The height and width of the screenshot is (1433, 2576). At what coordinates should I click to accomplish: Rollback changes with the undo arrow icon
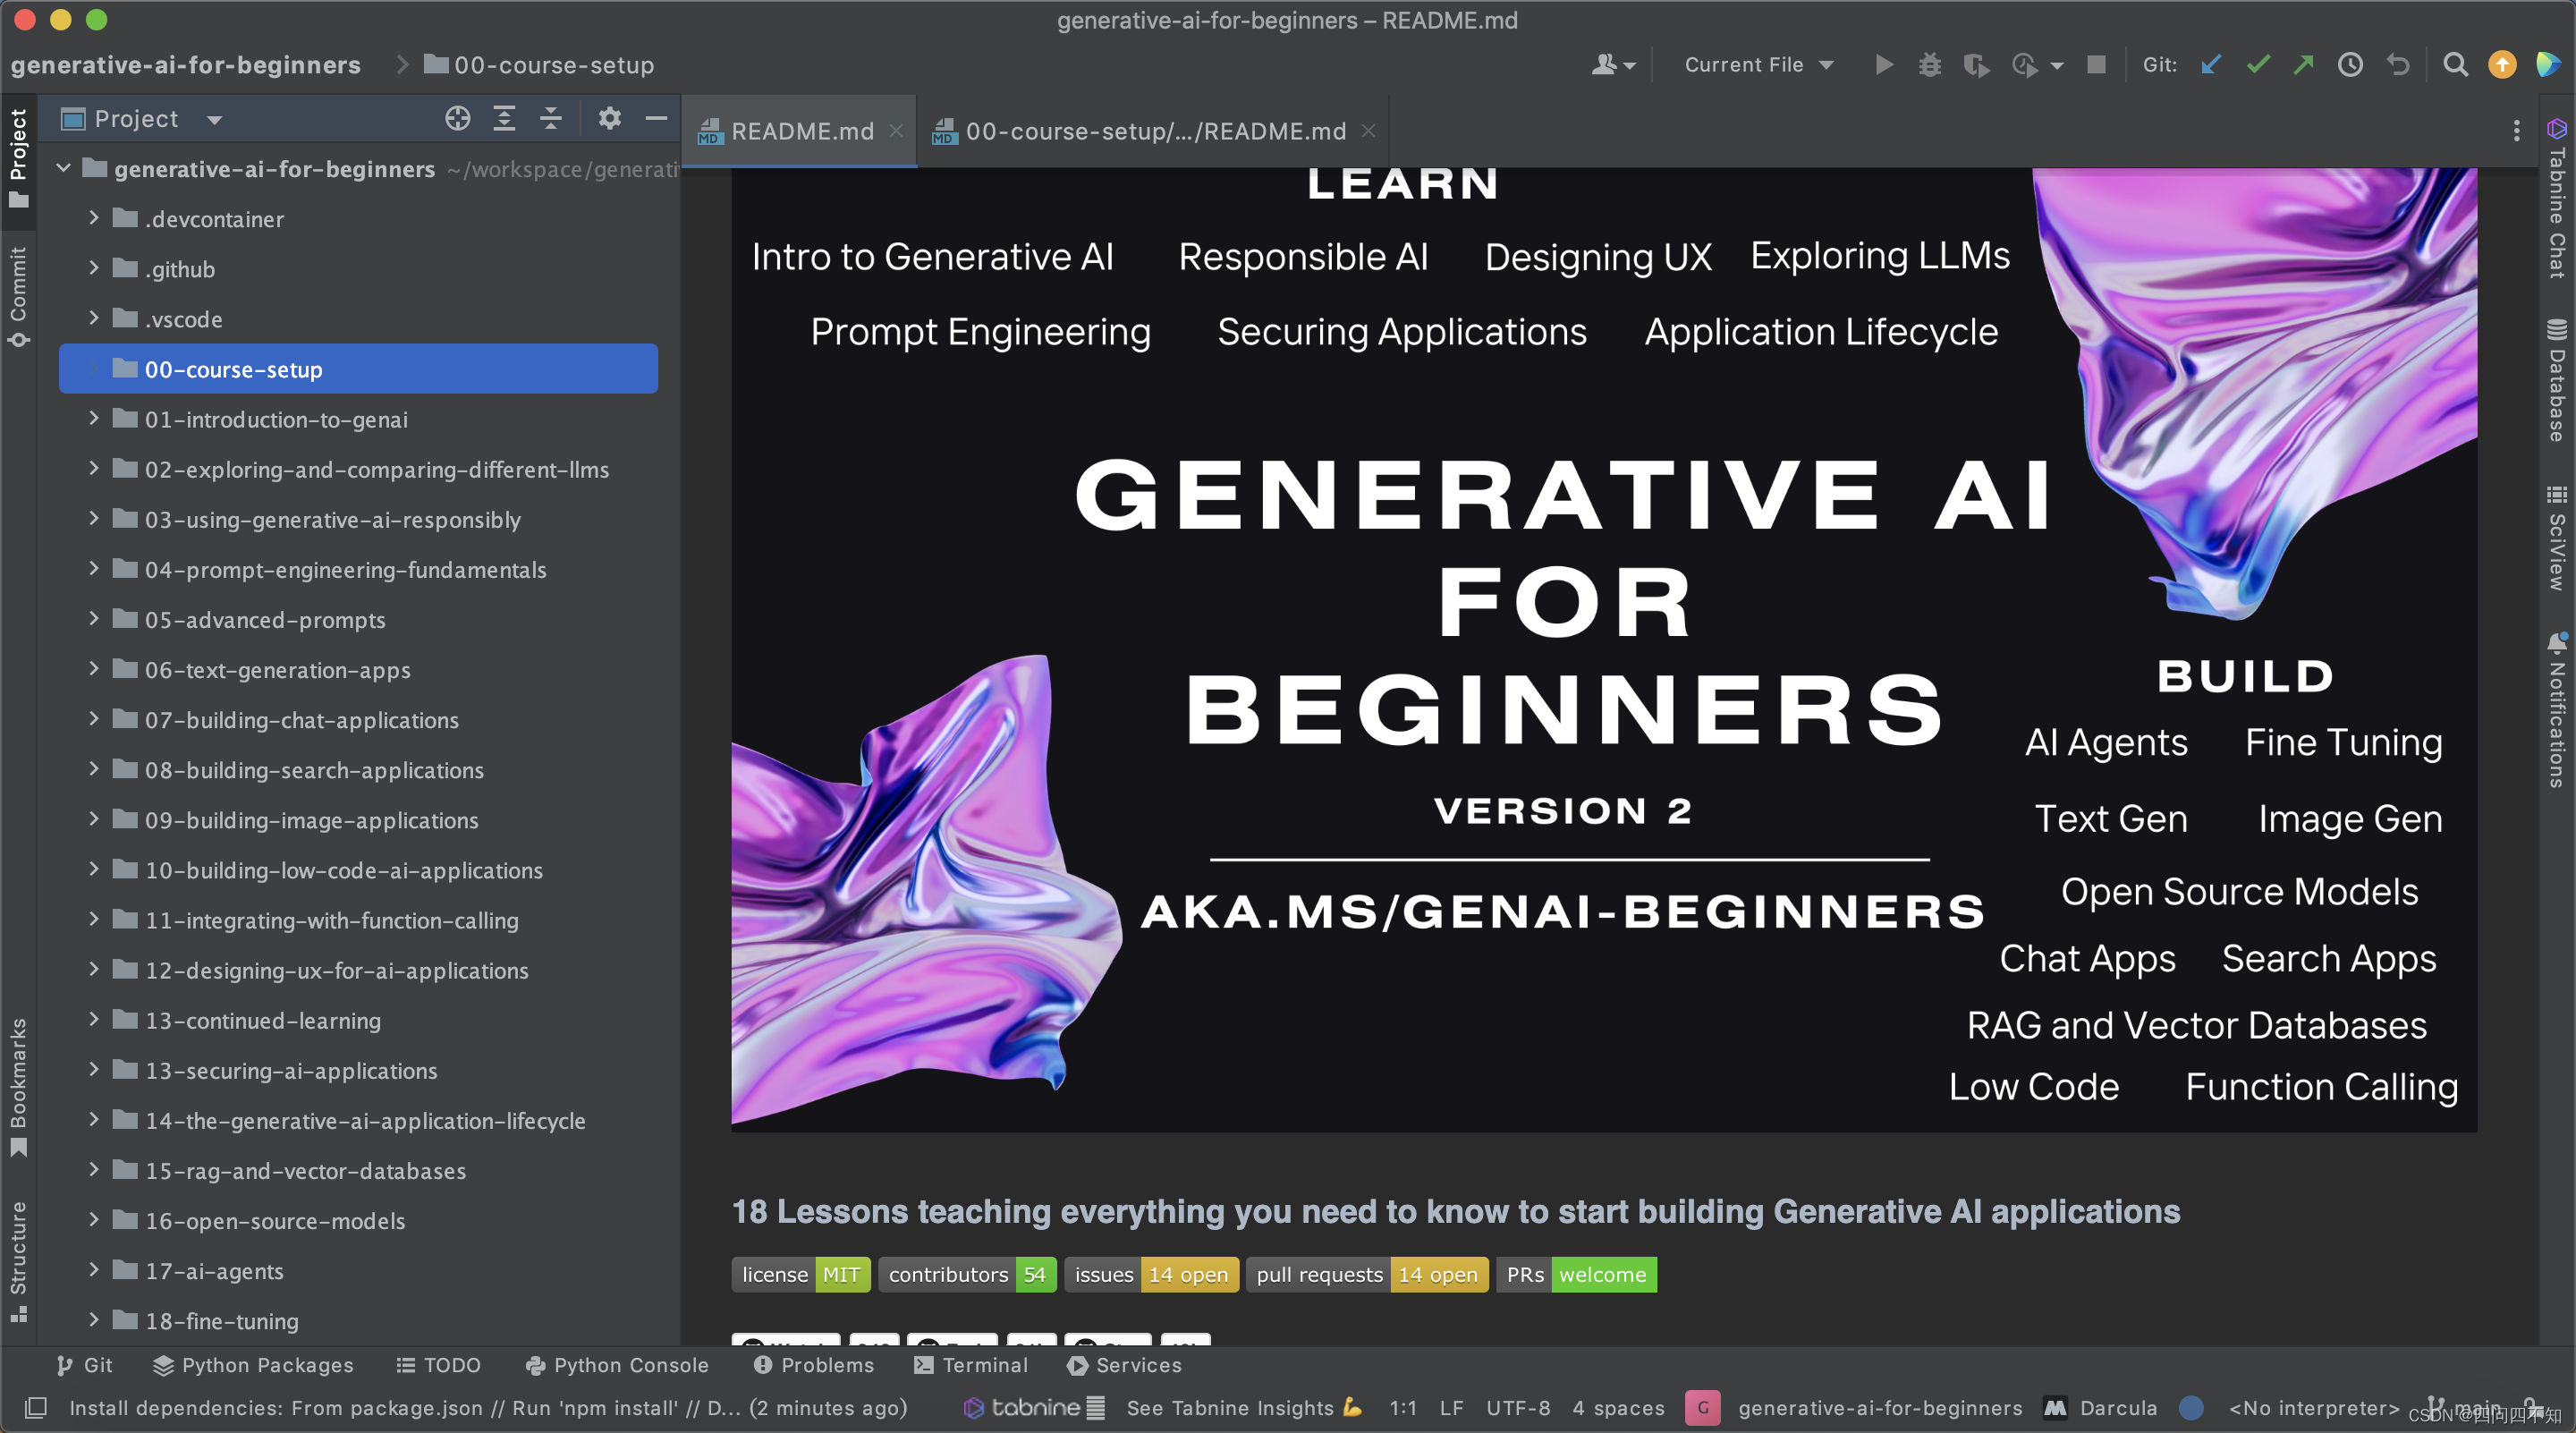(x=2398, y=65)
